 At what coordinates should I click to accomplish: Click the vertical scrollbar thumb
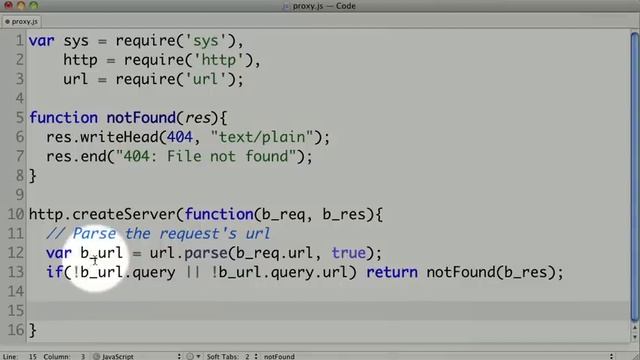(x=635, y=176)
